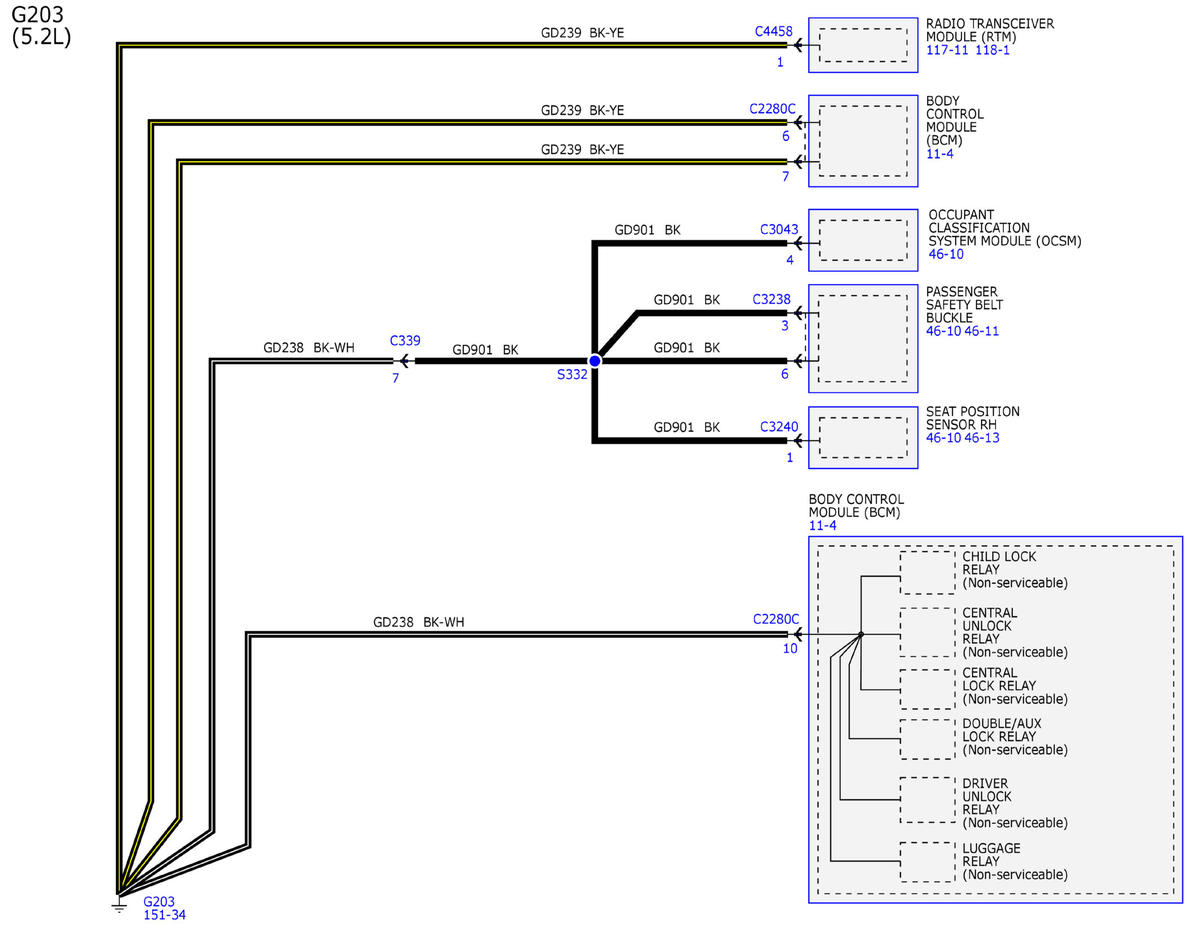
Task: Open the C339 inline connector link
Action: [x=405, y=340]
